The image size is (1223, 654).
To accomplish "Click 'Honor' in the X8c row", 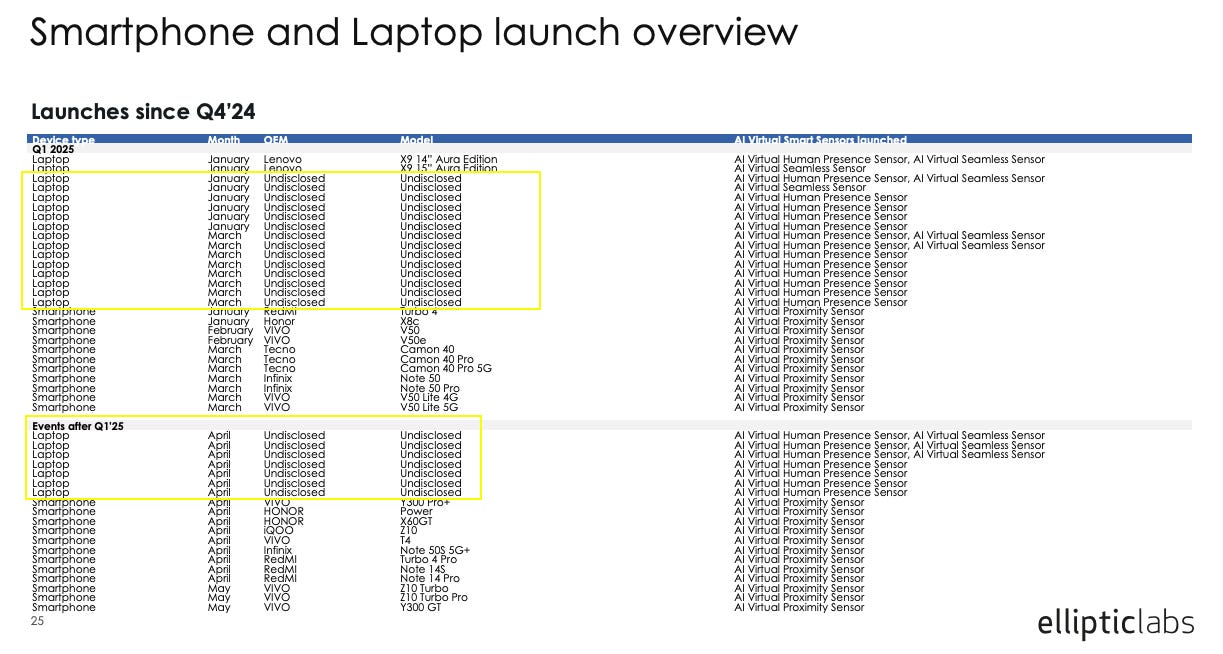I will (279, 321).
